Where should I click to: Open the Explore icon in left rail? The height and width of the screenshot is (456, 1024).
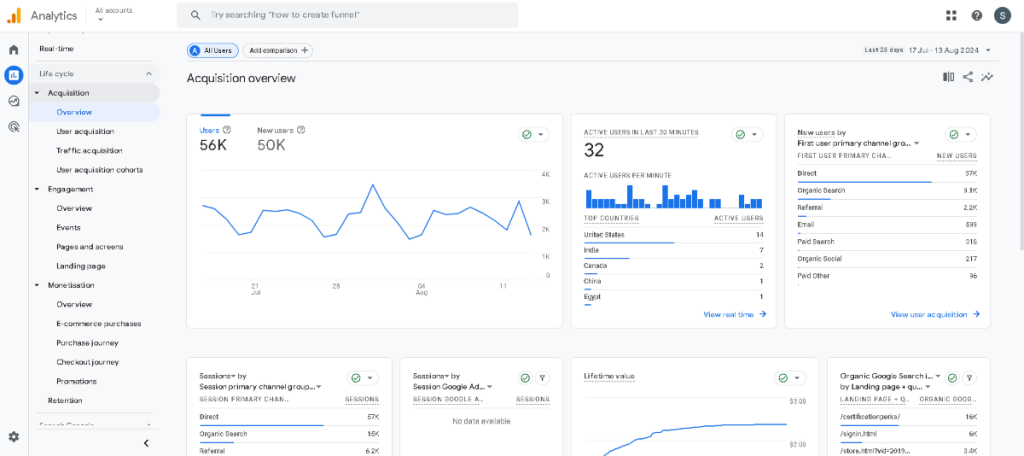tap(14, 101)
